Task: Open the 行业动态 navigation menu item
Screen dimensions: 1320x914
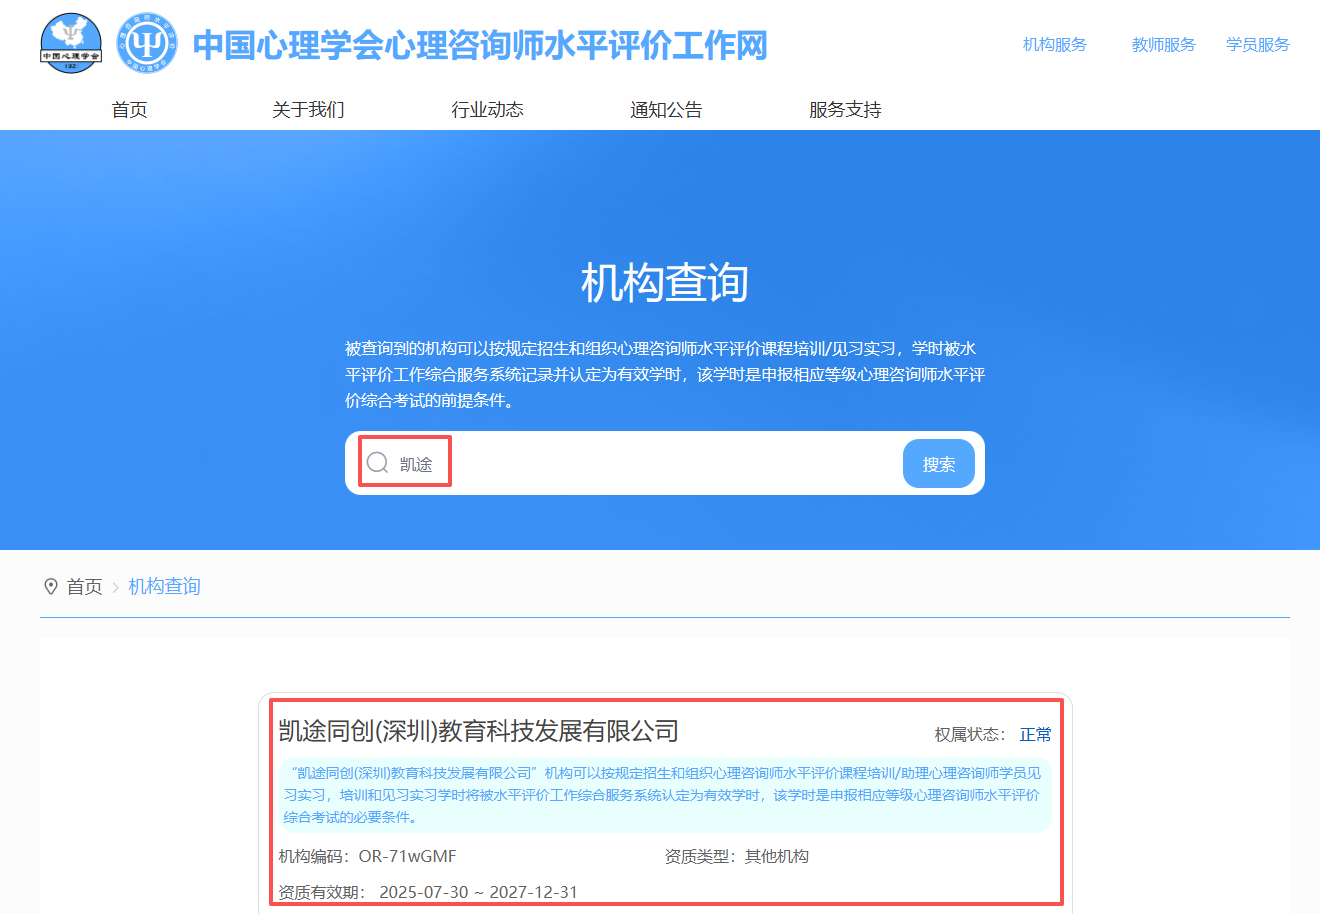Action: pyautogui.click(x=489, y=109)
